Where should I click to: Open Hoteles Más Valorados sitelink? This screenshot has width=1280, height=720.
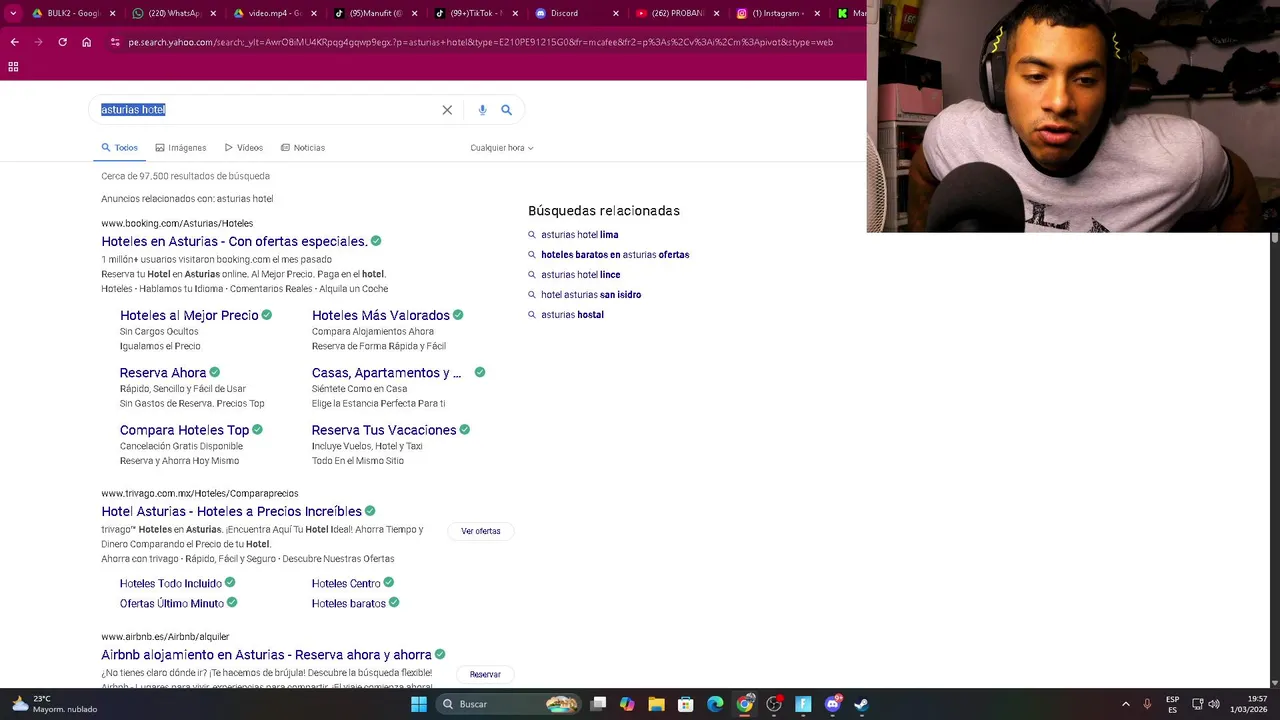click(x=380, y=315)
